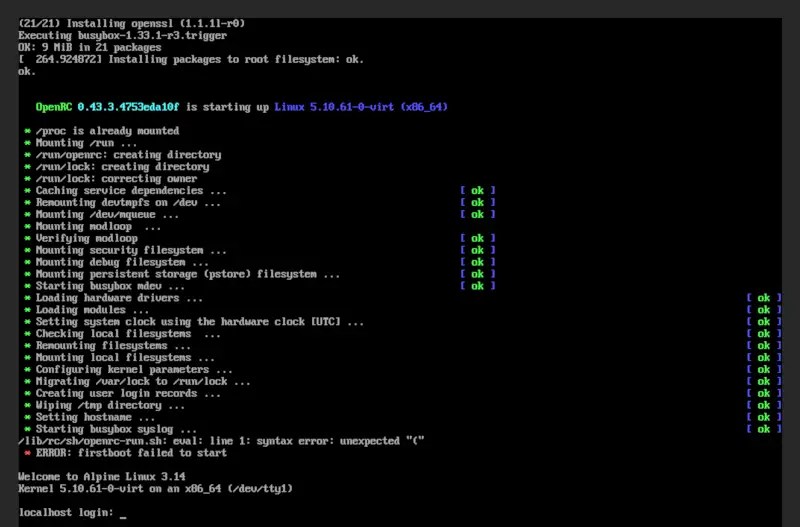Click "Mounting modloop ..." line
Screen dimensions: 800x527
coord(98,227)
